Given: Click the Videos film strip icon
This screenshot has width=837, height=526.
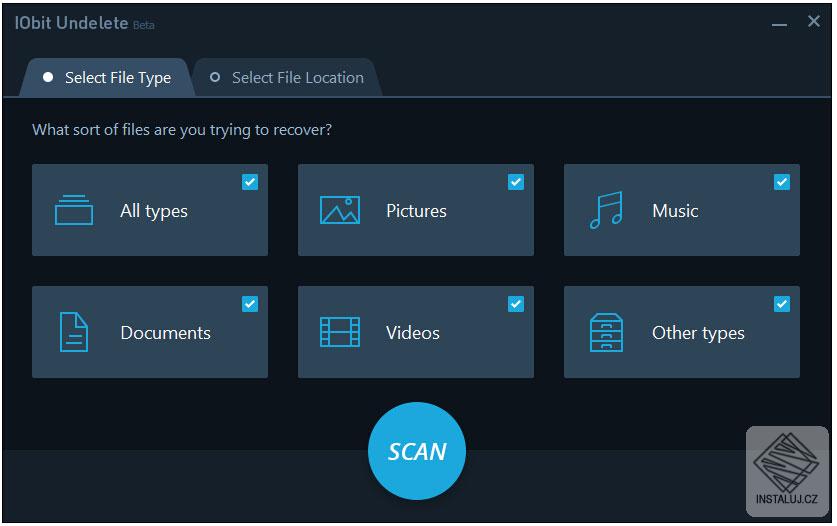Looking at the screenshot, I should click(x=339, y=332).
